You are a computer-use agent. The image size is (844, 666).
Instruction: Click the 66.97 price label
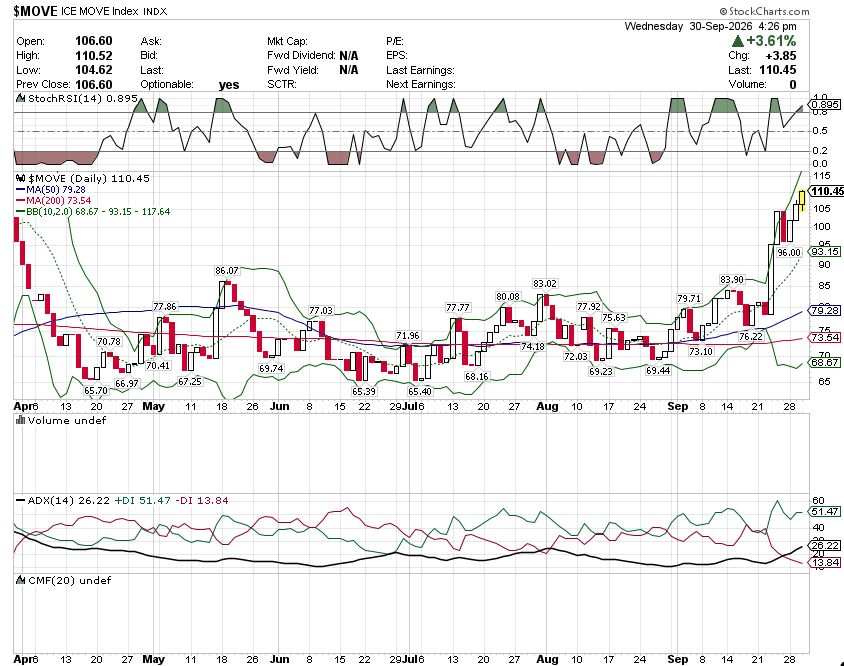(127, 383)
